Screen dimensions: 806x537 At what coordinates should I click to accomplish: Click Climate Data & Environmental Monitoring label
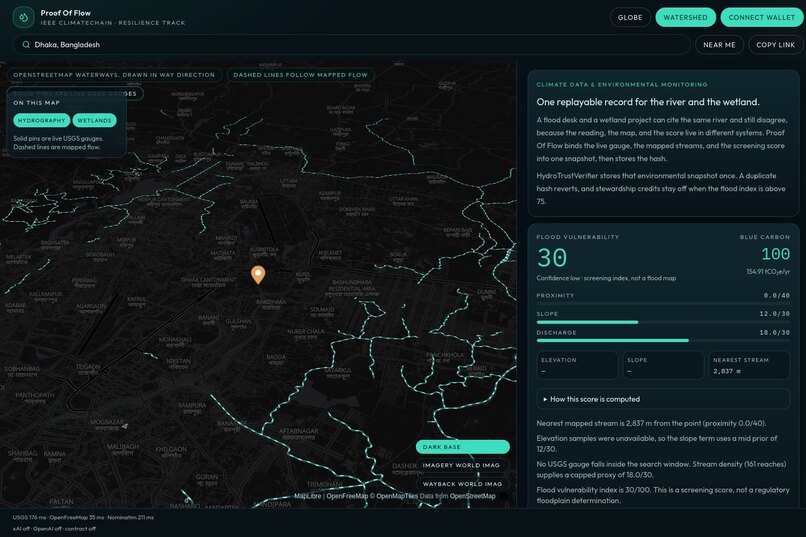[x=622, y=84]
